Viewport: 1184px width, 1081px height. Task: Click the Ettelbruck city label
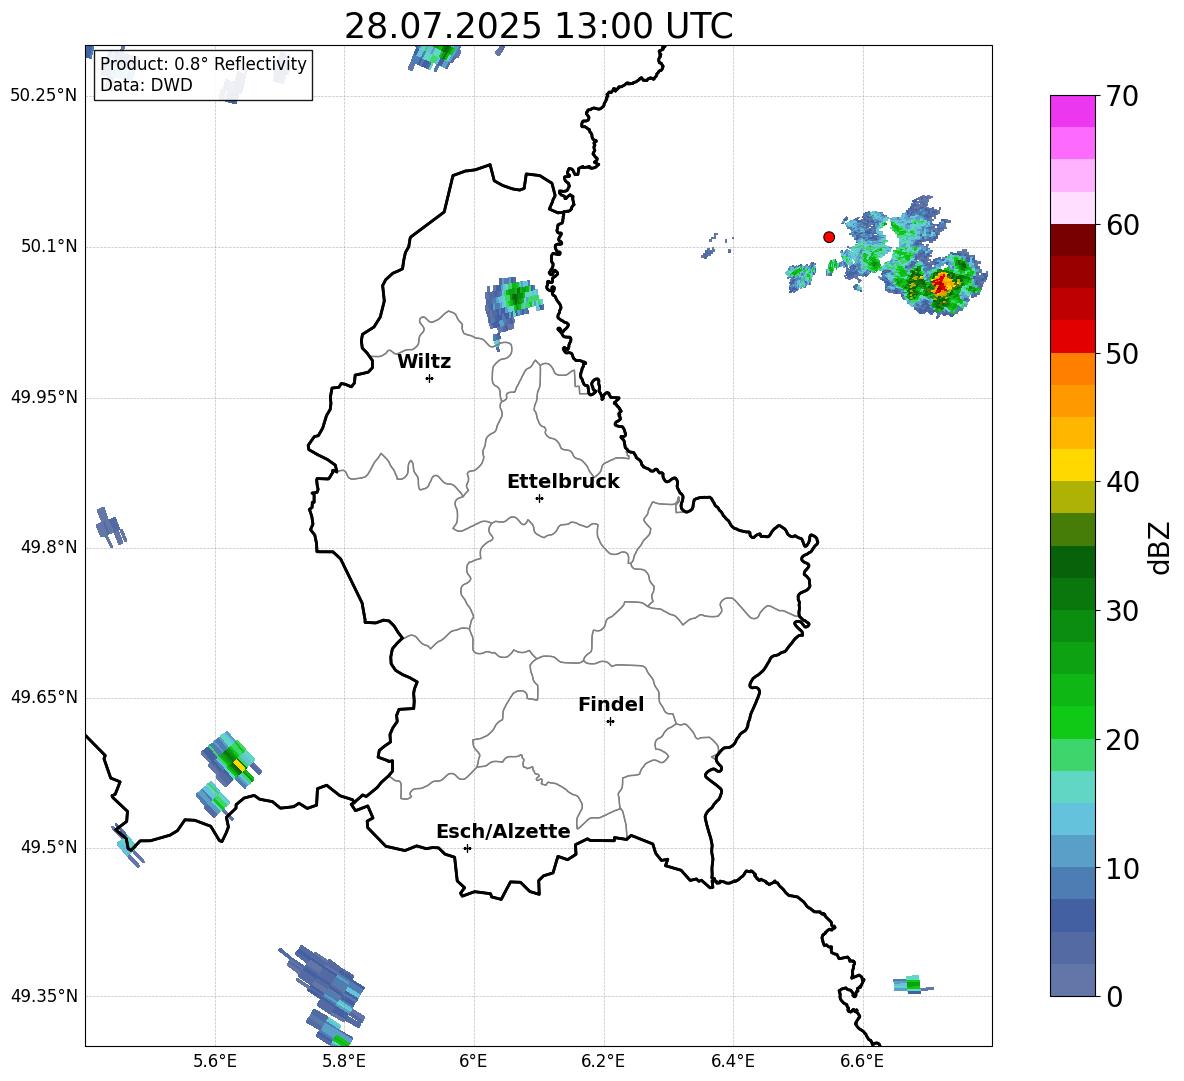tap(563, 482)
